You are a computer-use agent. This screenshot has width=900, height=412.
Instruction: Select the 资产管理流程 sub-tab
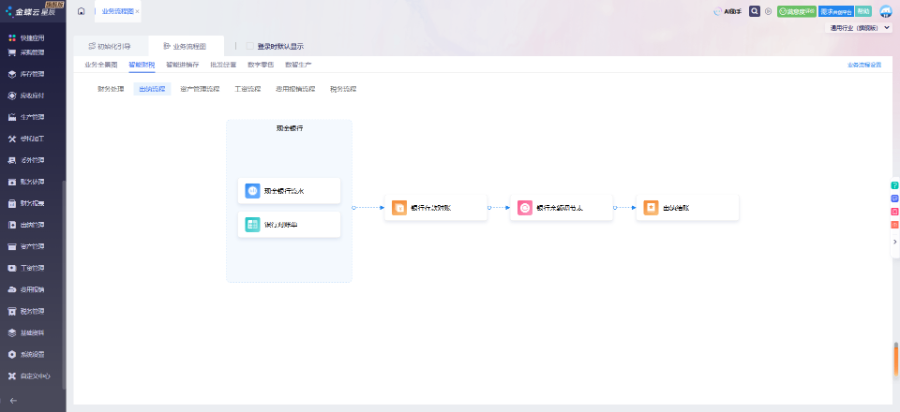coord(200,89)
